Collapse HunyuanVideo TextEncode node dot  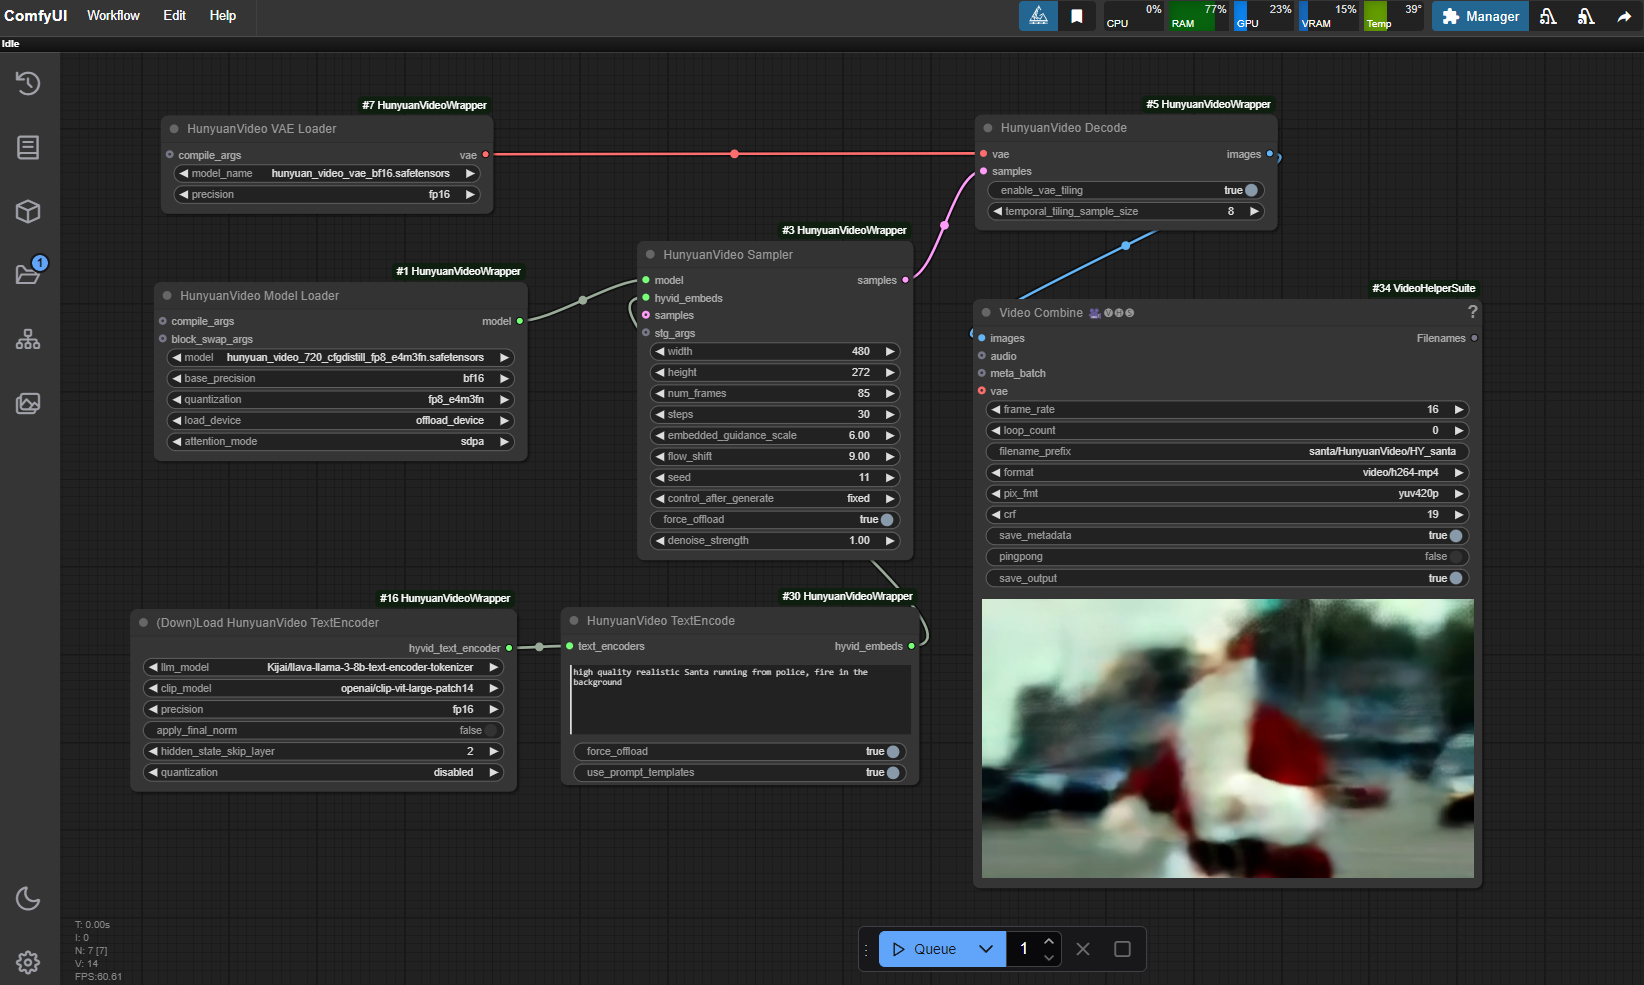tap(574, 621)
